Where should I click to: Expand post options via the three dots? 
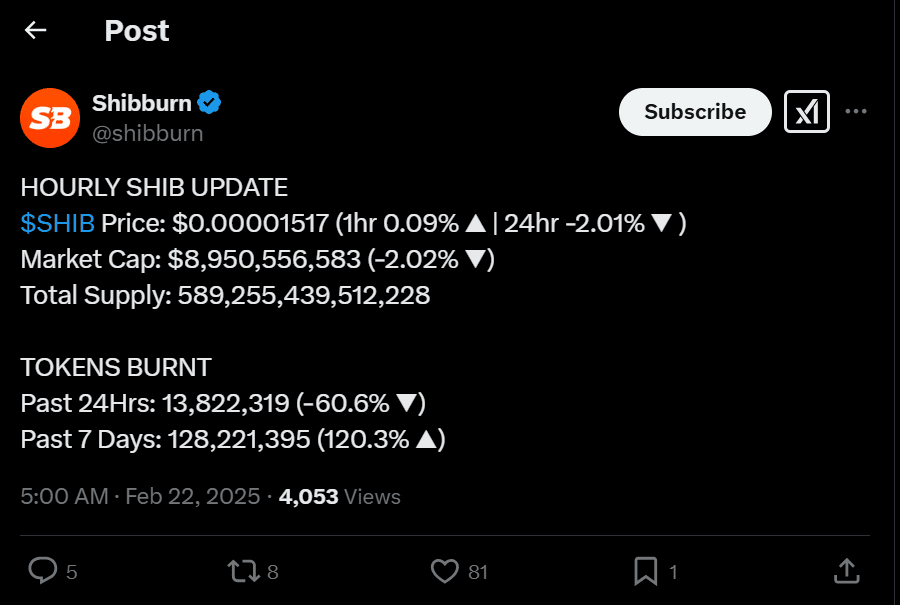point(856,112)
